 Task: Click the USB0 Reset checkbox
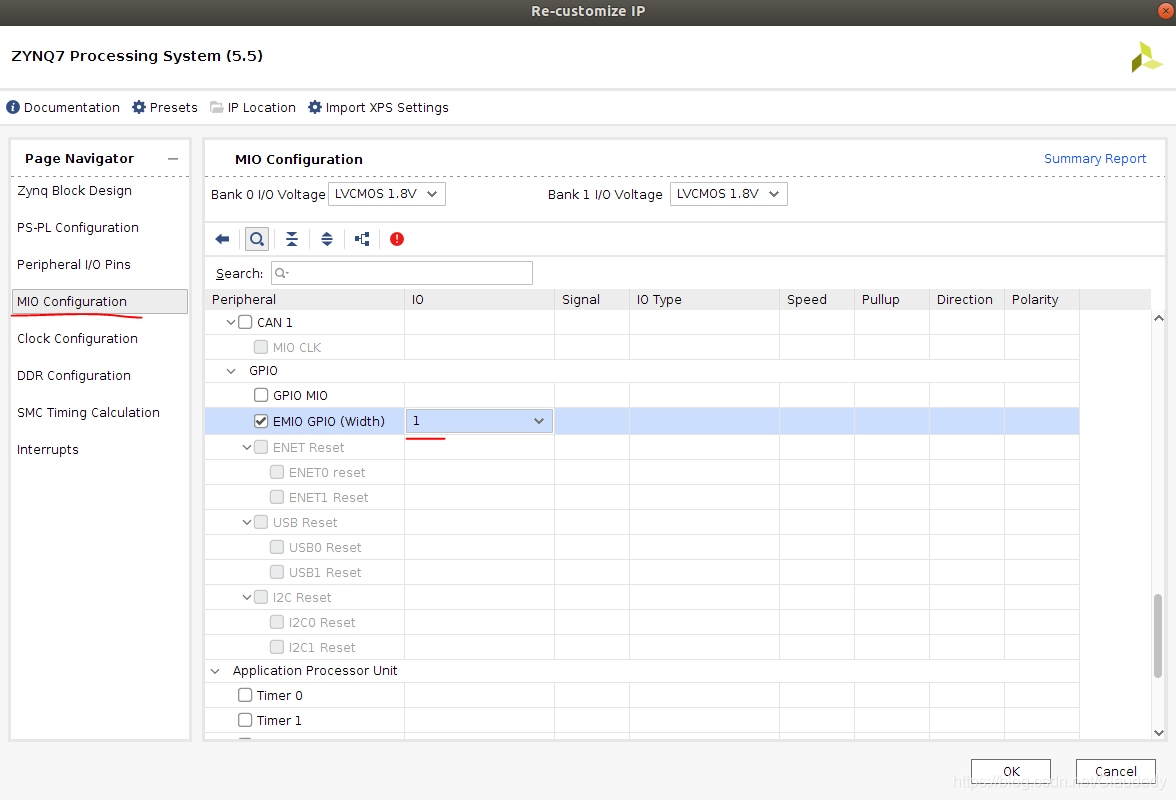point(277,547)
